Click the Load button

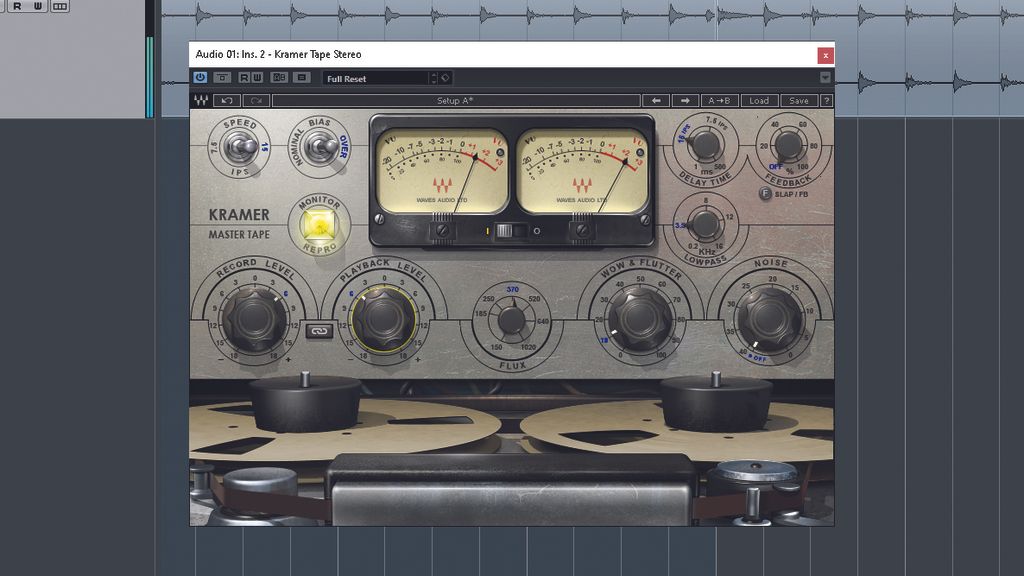762,100
